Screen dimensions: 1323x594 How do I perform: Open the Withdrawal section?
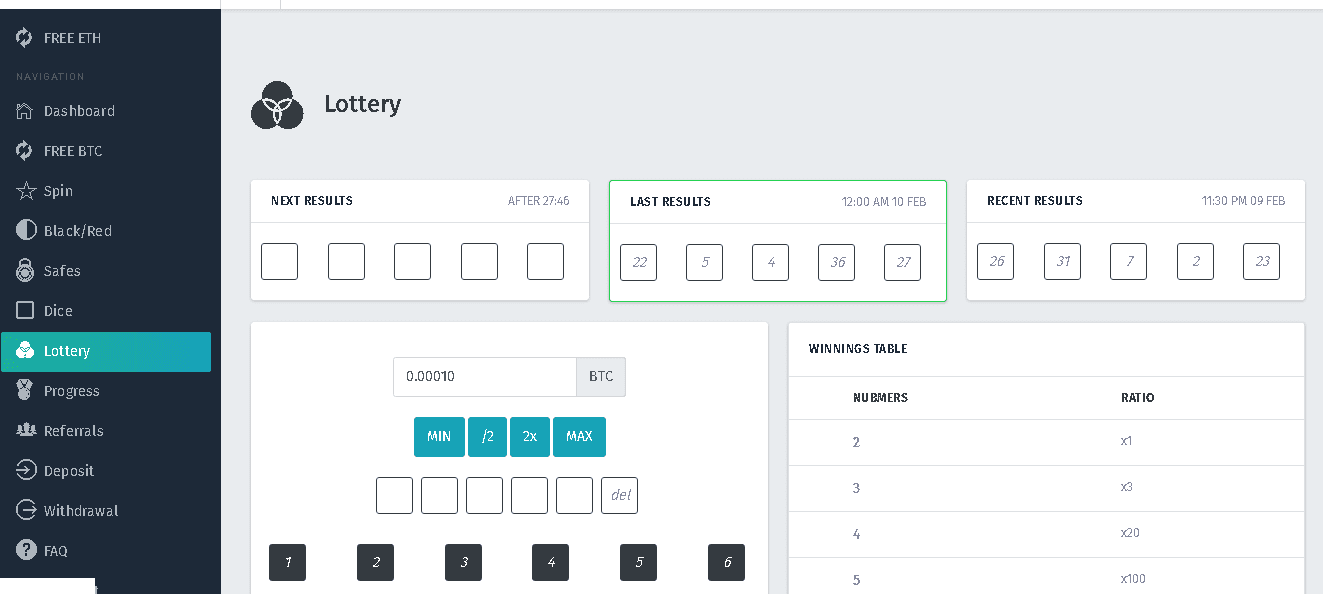(x=80, y=511)
